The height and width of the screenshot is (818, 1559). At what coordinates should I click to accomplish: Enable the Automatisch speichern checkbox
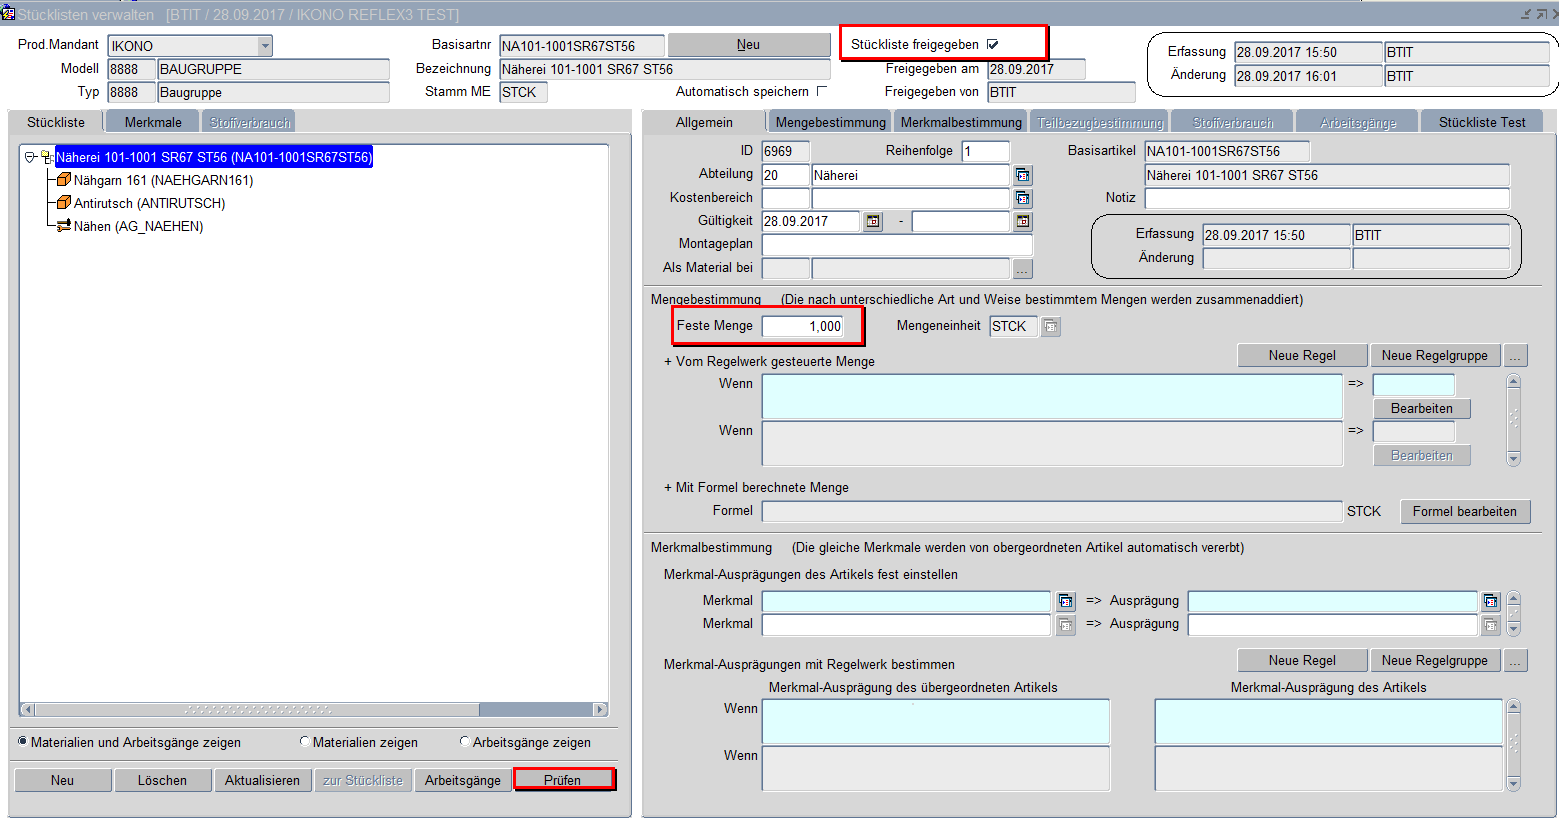tap(822, 91)
